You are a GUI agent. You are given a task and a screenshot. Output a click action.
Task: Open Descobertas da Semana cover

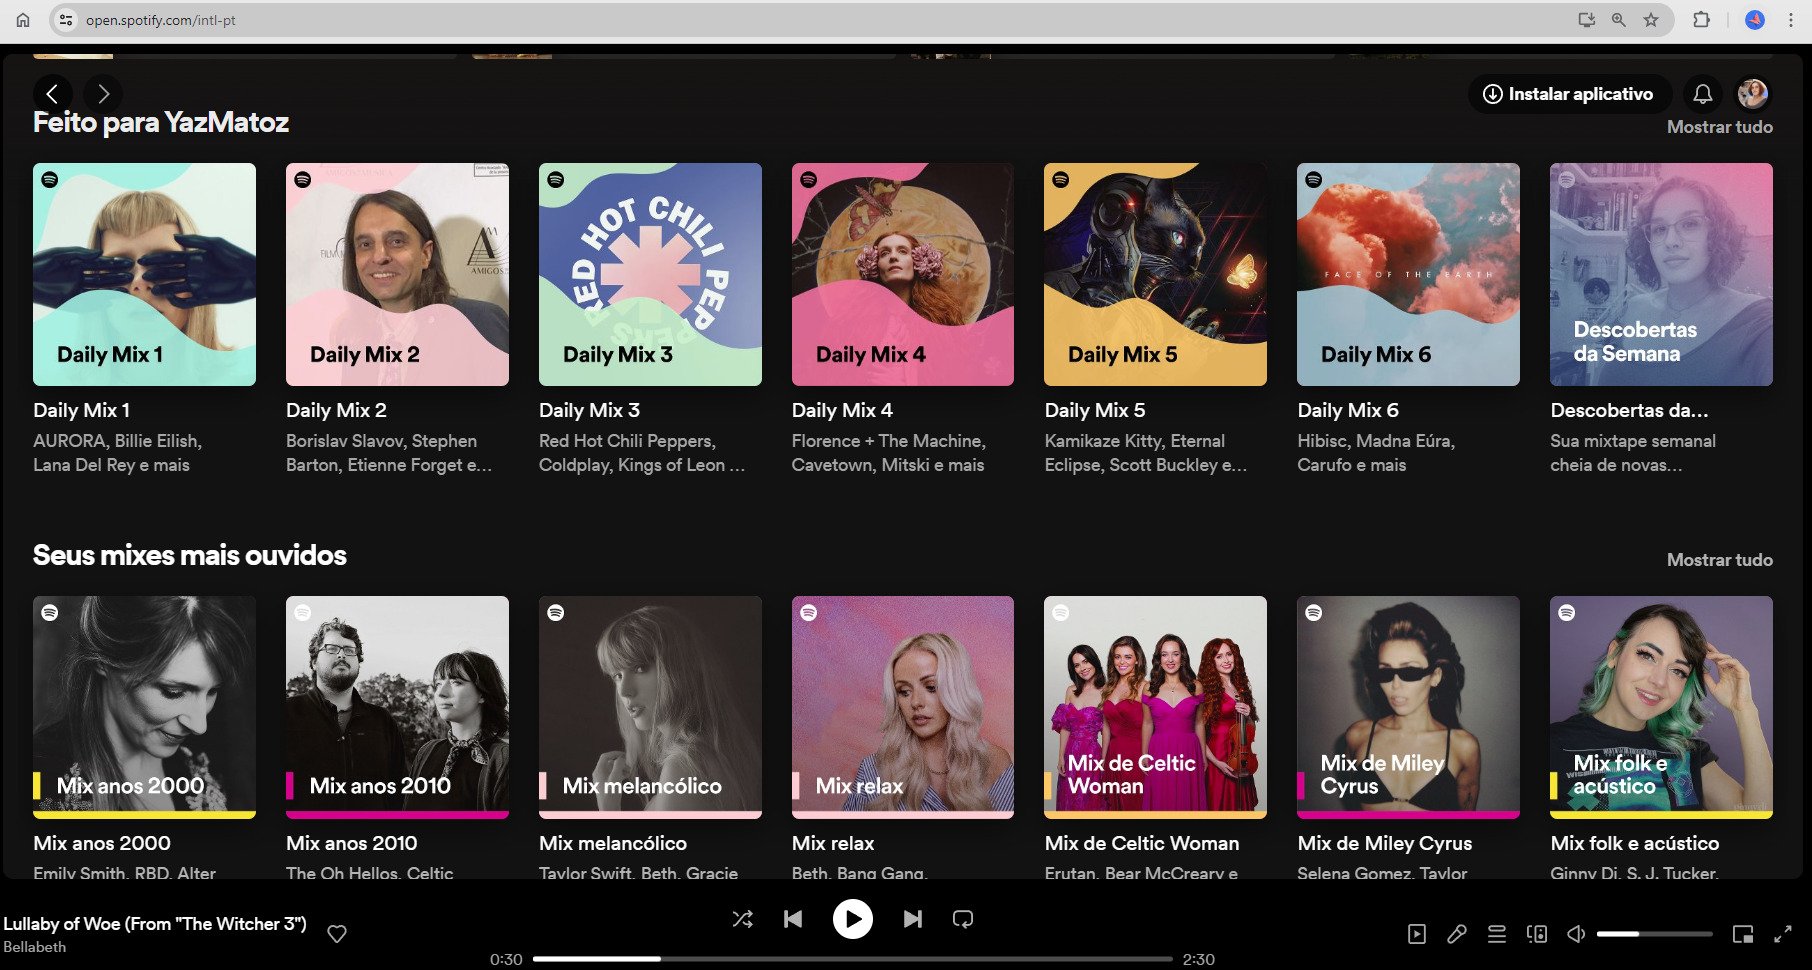1661,274
